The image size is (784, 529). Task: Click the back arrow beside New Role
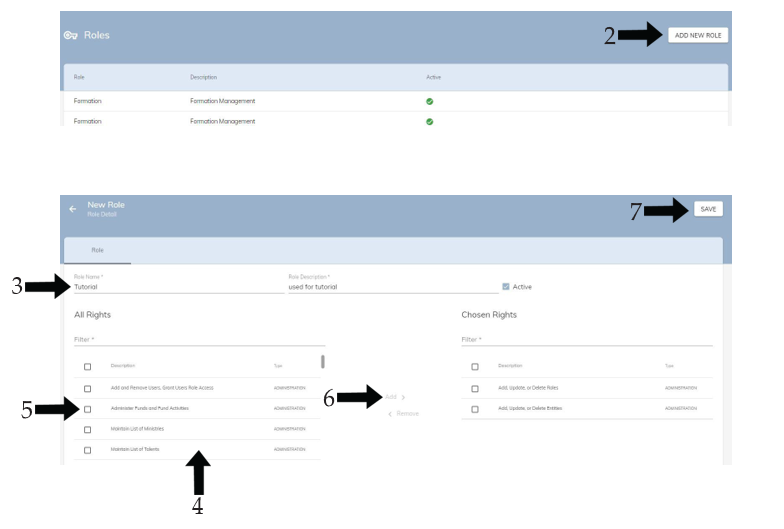point(70,208)
